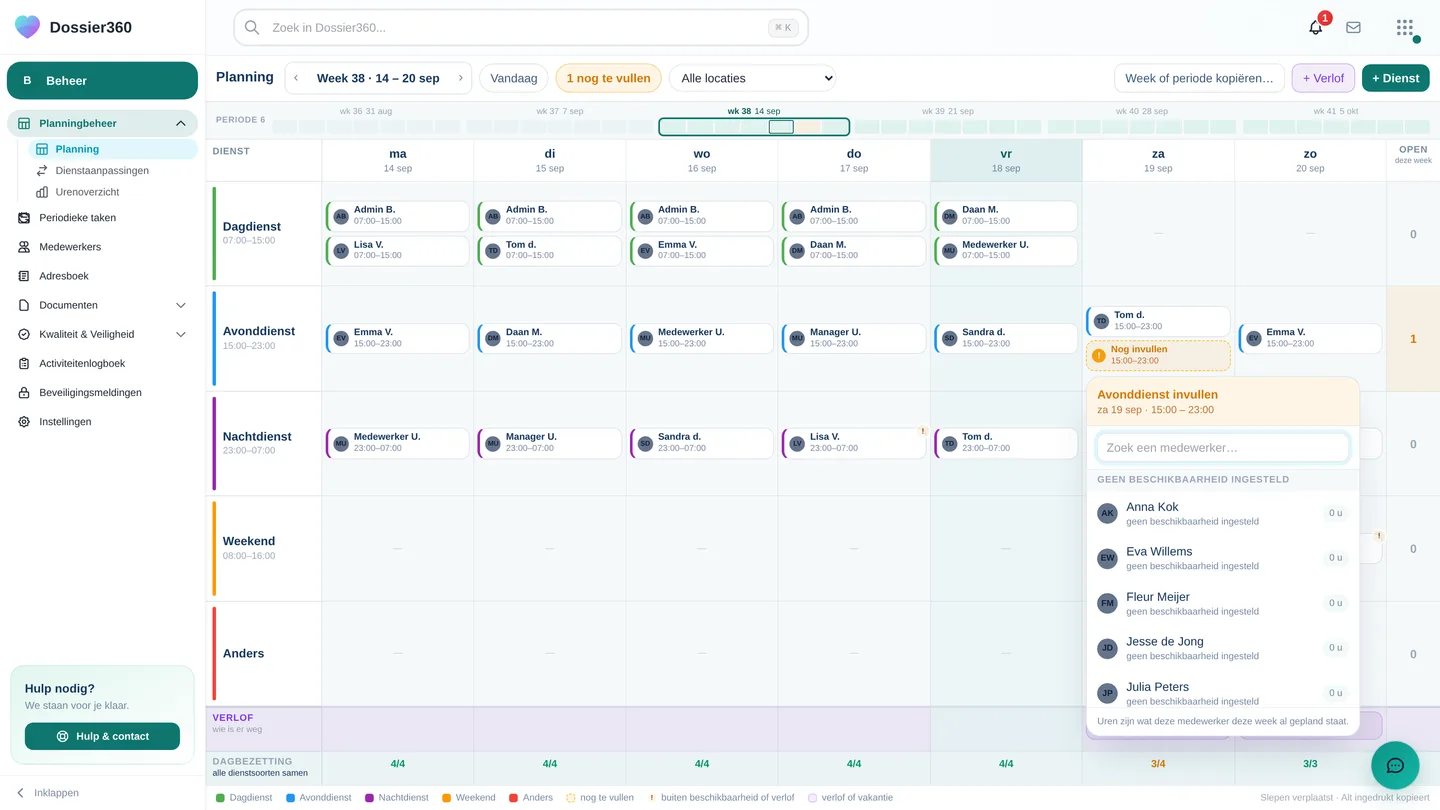Screen dimensions: 1440x810
Task: Click the Medewerkers people icon
Action: point(24,247)
